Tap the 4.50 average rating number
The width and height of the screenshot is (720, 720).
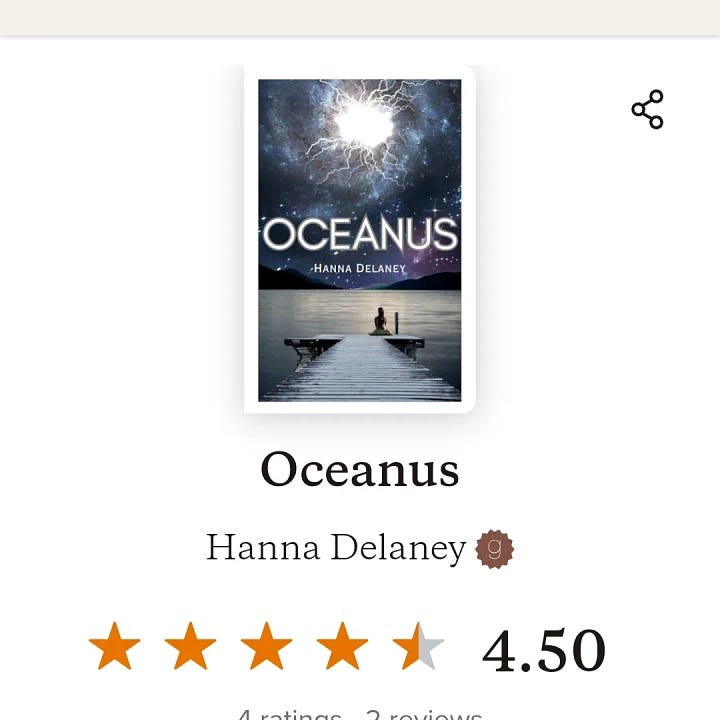click(544, 649)
